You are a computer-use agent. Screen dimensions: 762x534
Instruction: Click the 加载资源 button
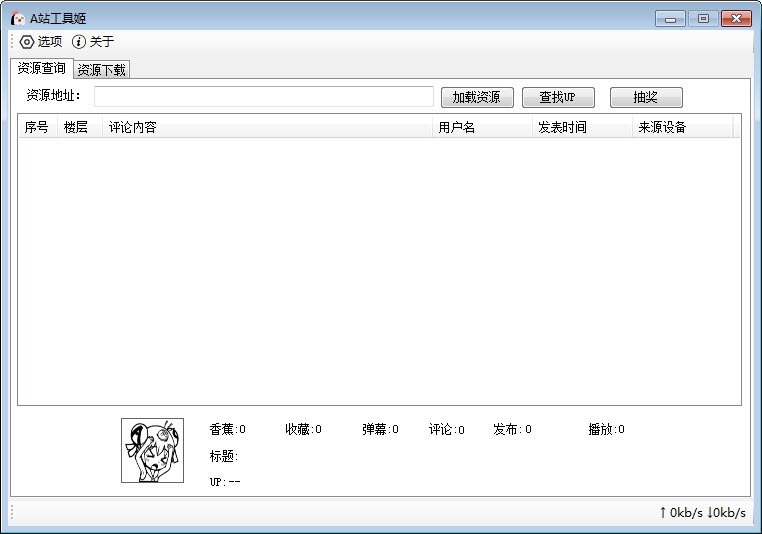click(x=477, y=97)
